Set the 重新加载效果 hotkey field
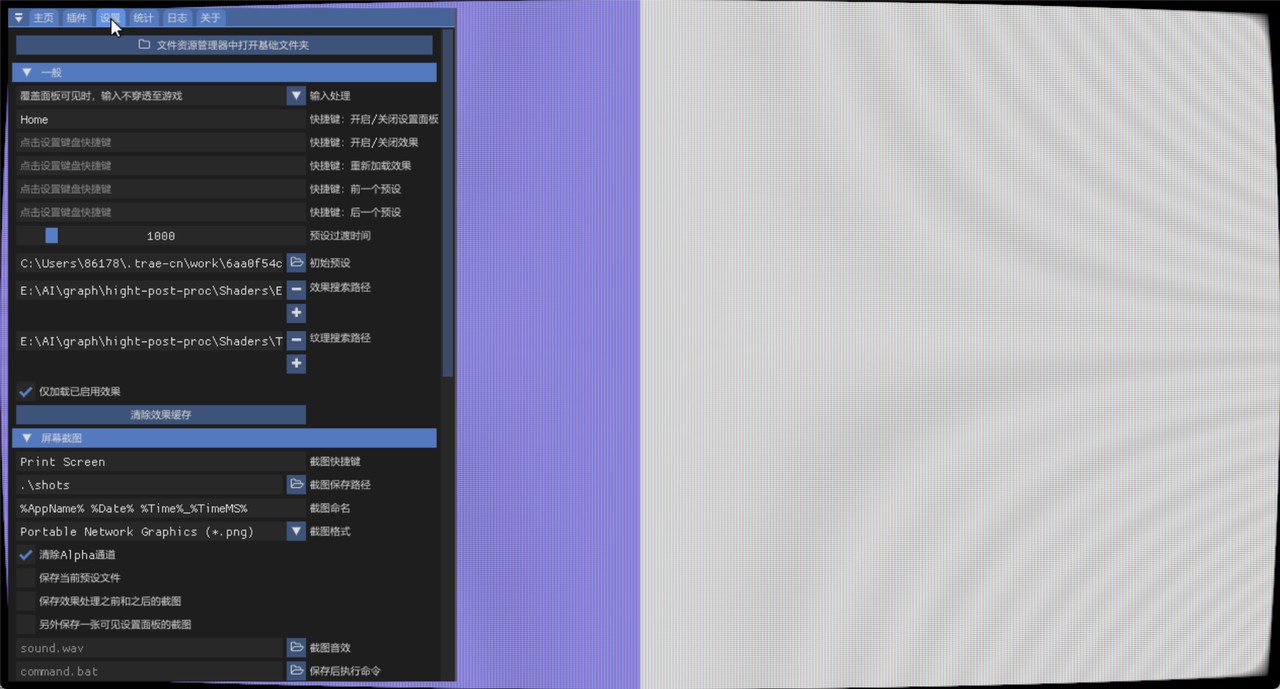The height and width of the screenshot is (689, 1280). (x=160, y=166)
